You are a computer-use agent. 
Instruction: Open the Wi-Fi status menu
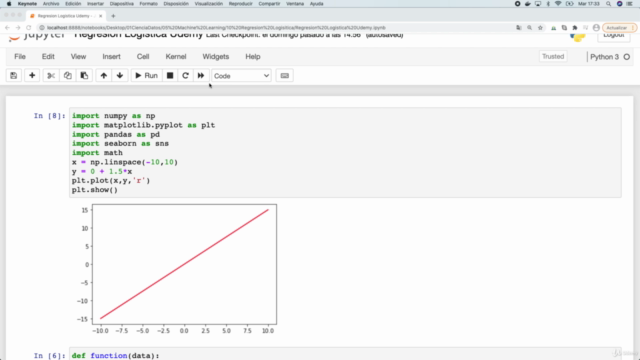pyautogui.click(x=558, y=4)
